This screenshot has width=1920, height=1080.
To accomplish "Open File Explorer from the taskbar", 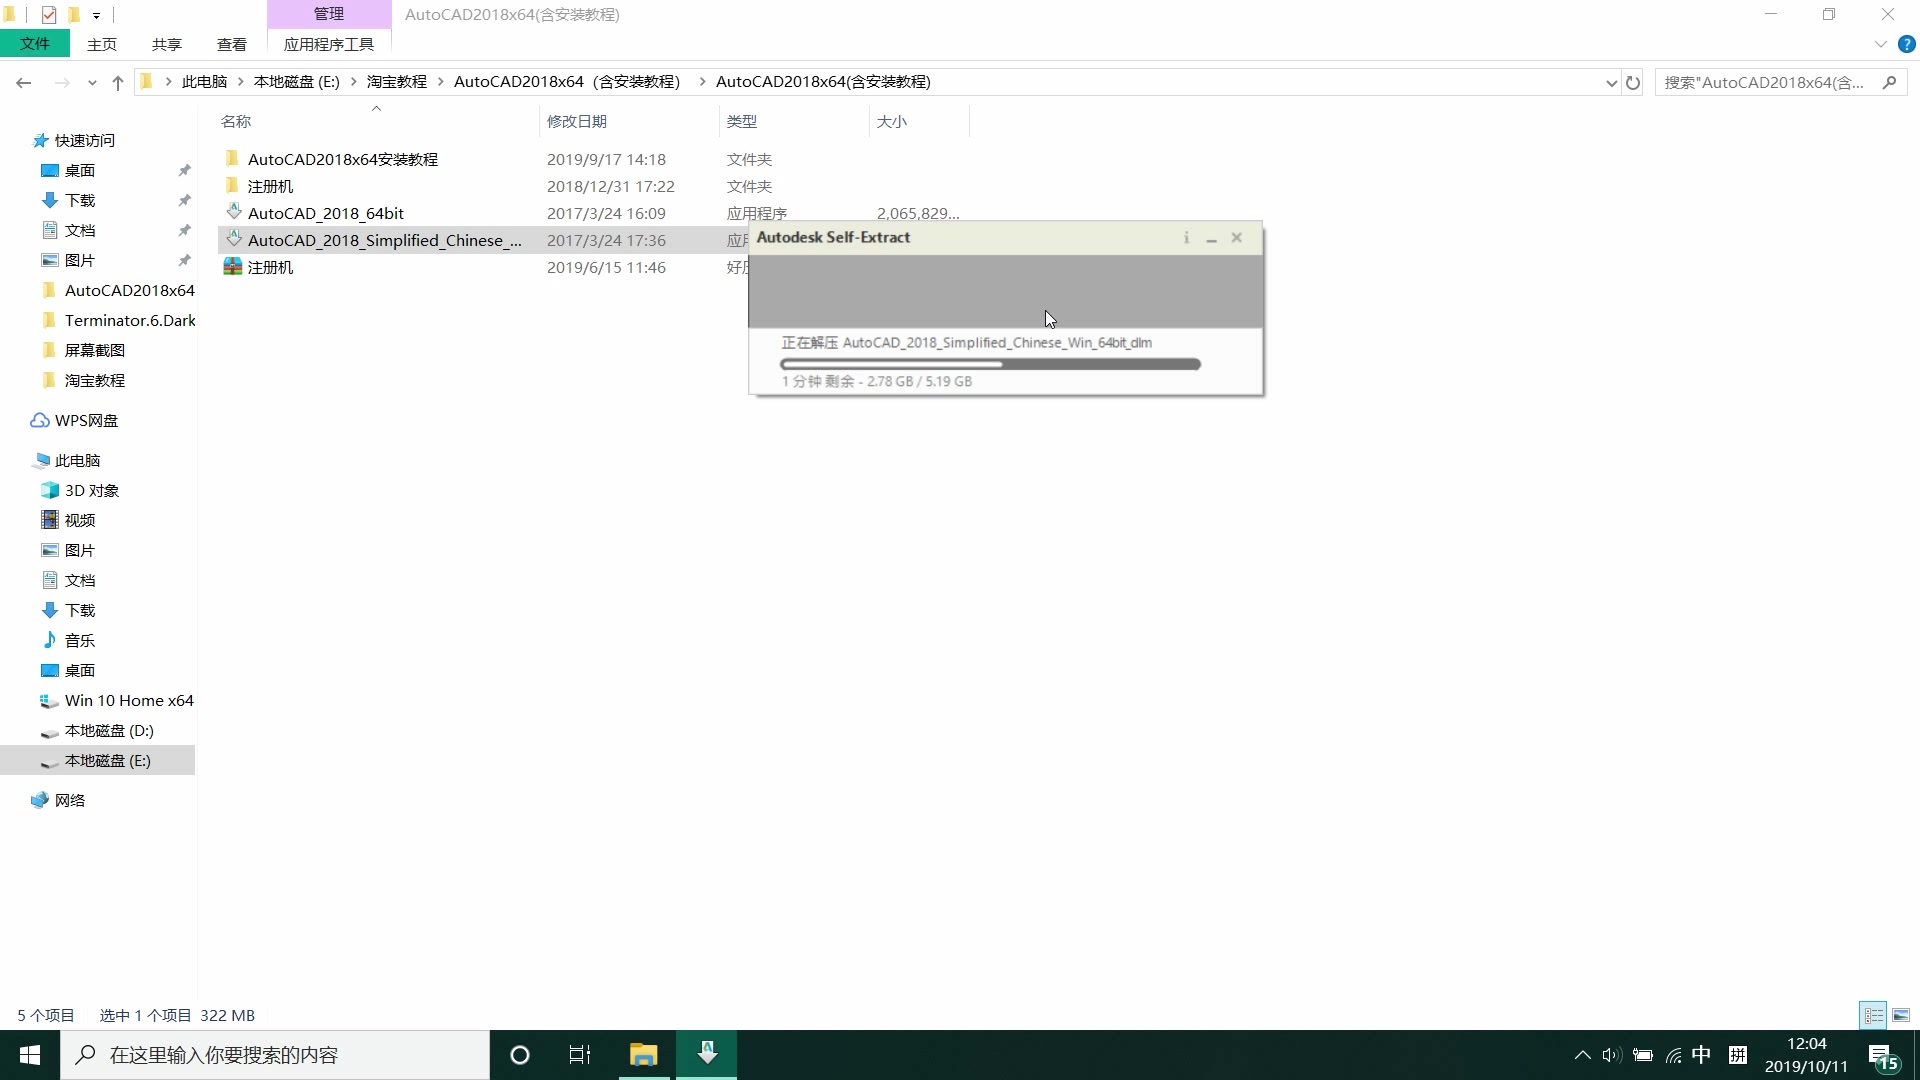I will pyautogui.click(x=643, y=1055).
